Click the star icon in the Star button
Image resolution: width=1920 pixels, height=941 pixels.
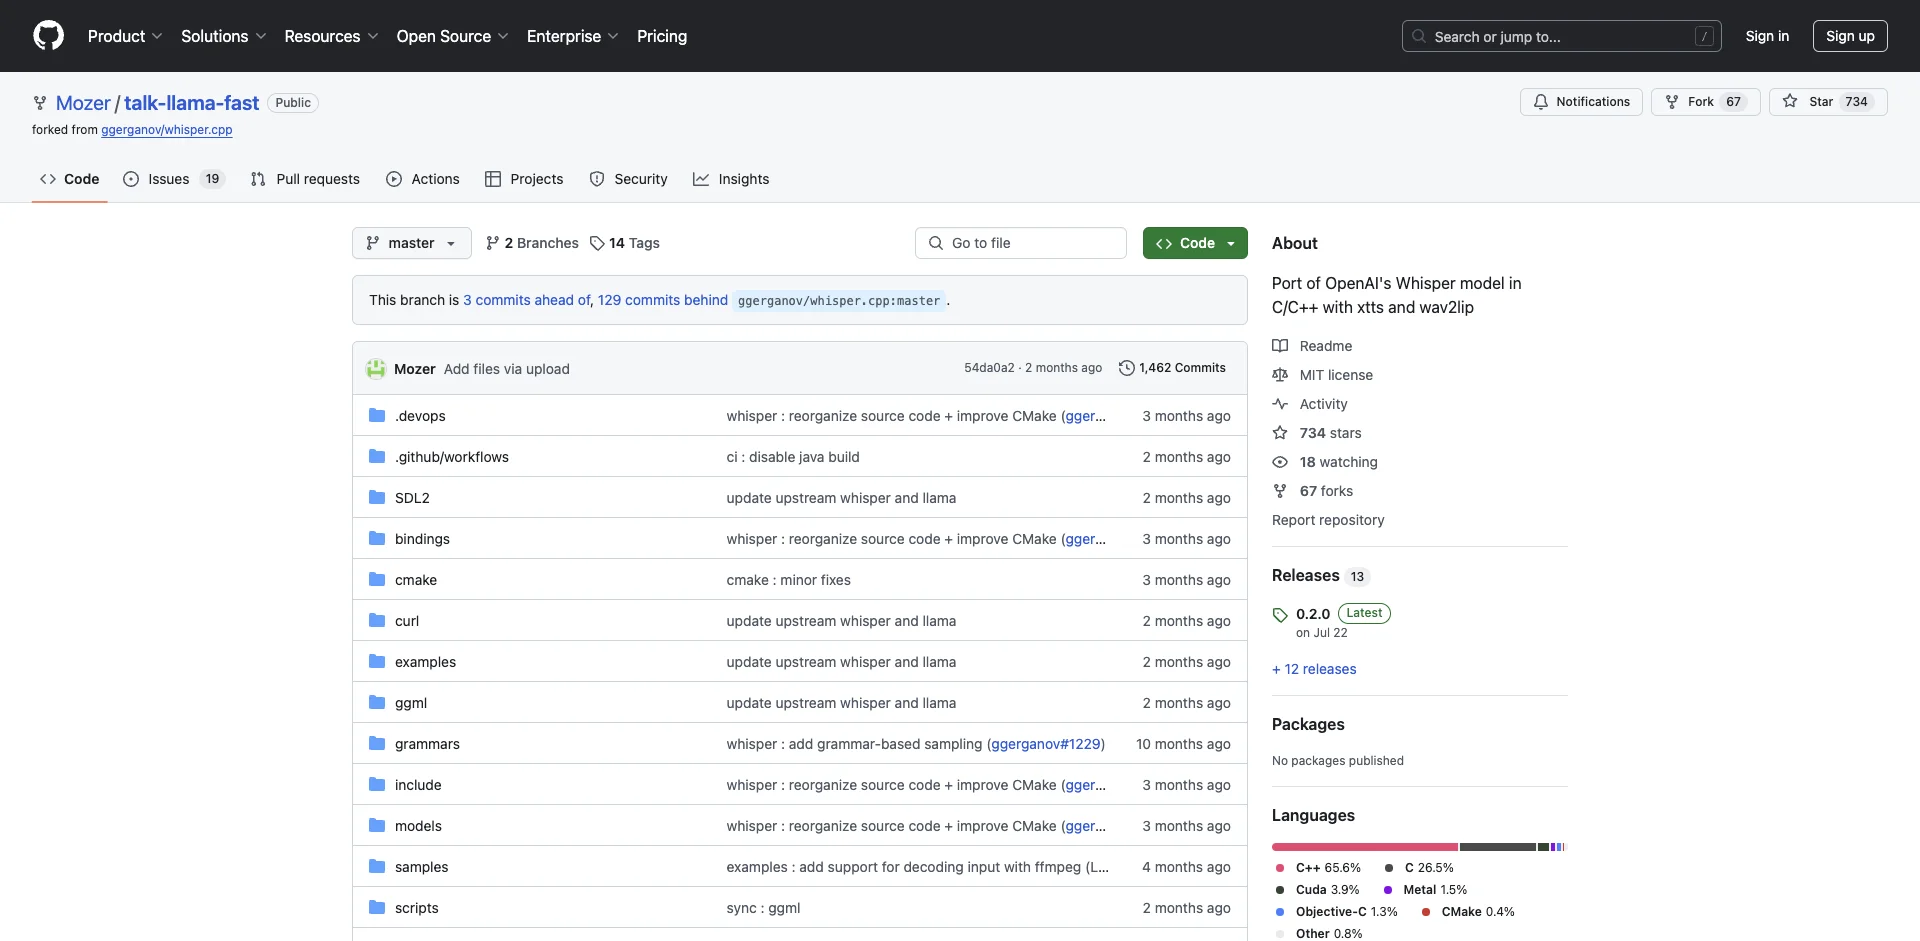click(1790, 102)
